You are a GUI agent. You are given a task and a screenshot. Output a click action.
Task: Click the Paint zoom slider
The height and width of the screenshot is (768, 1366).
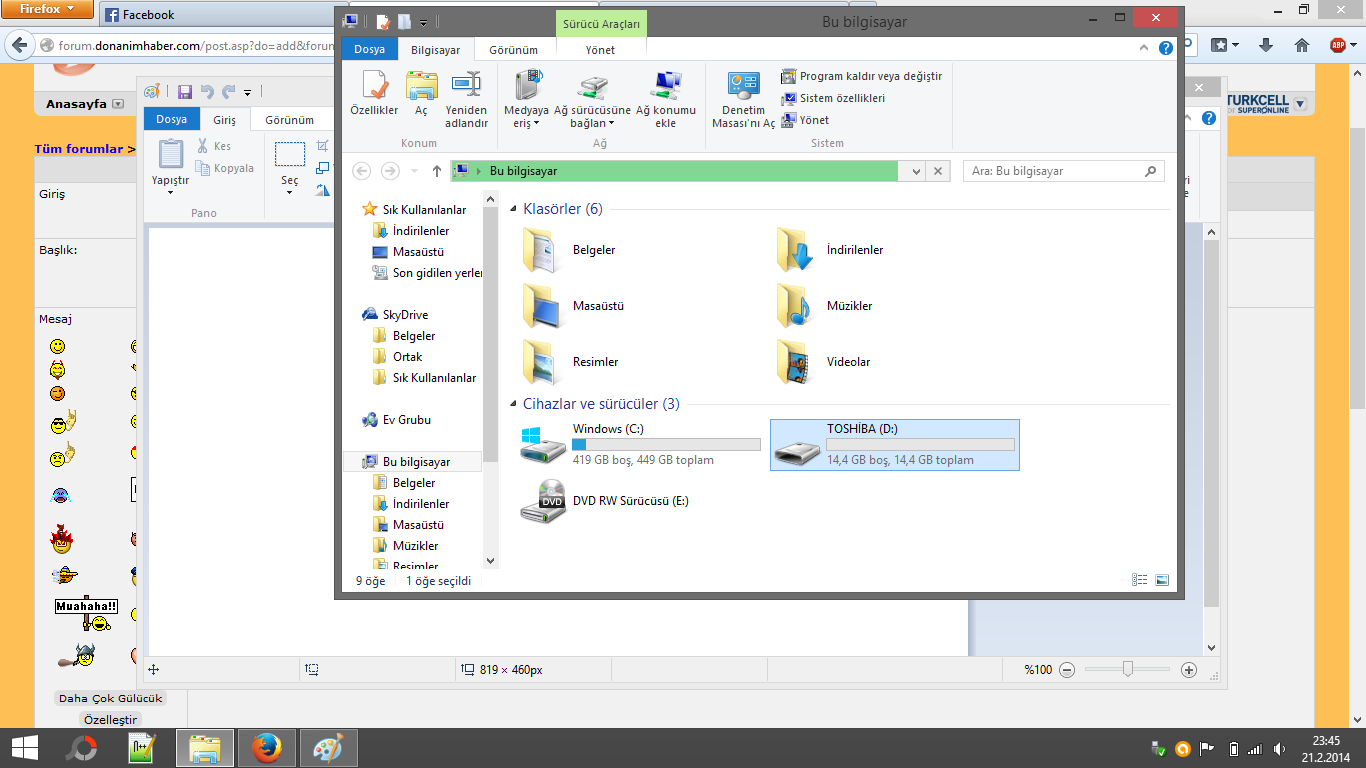[1128, 669]
